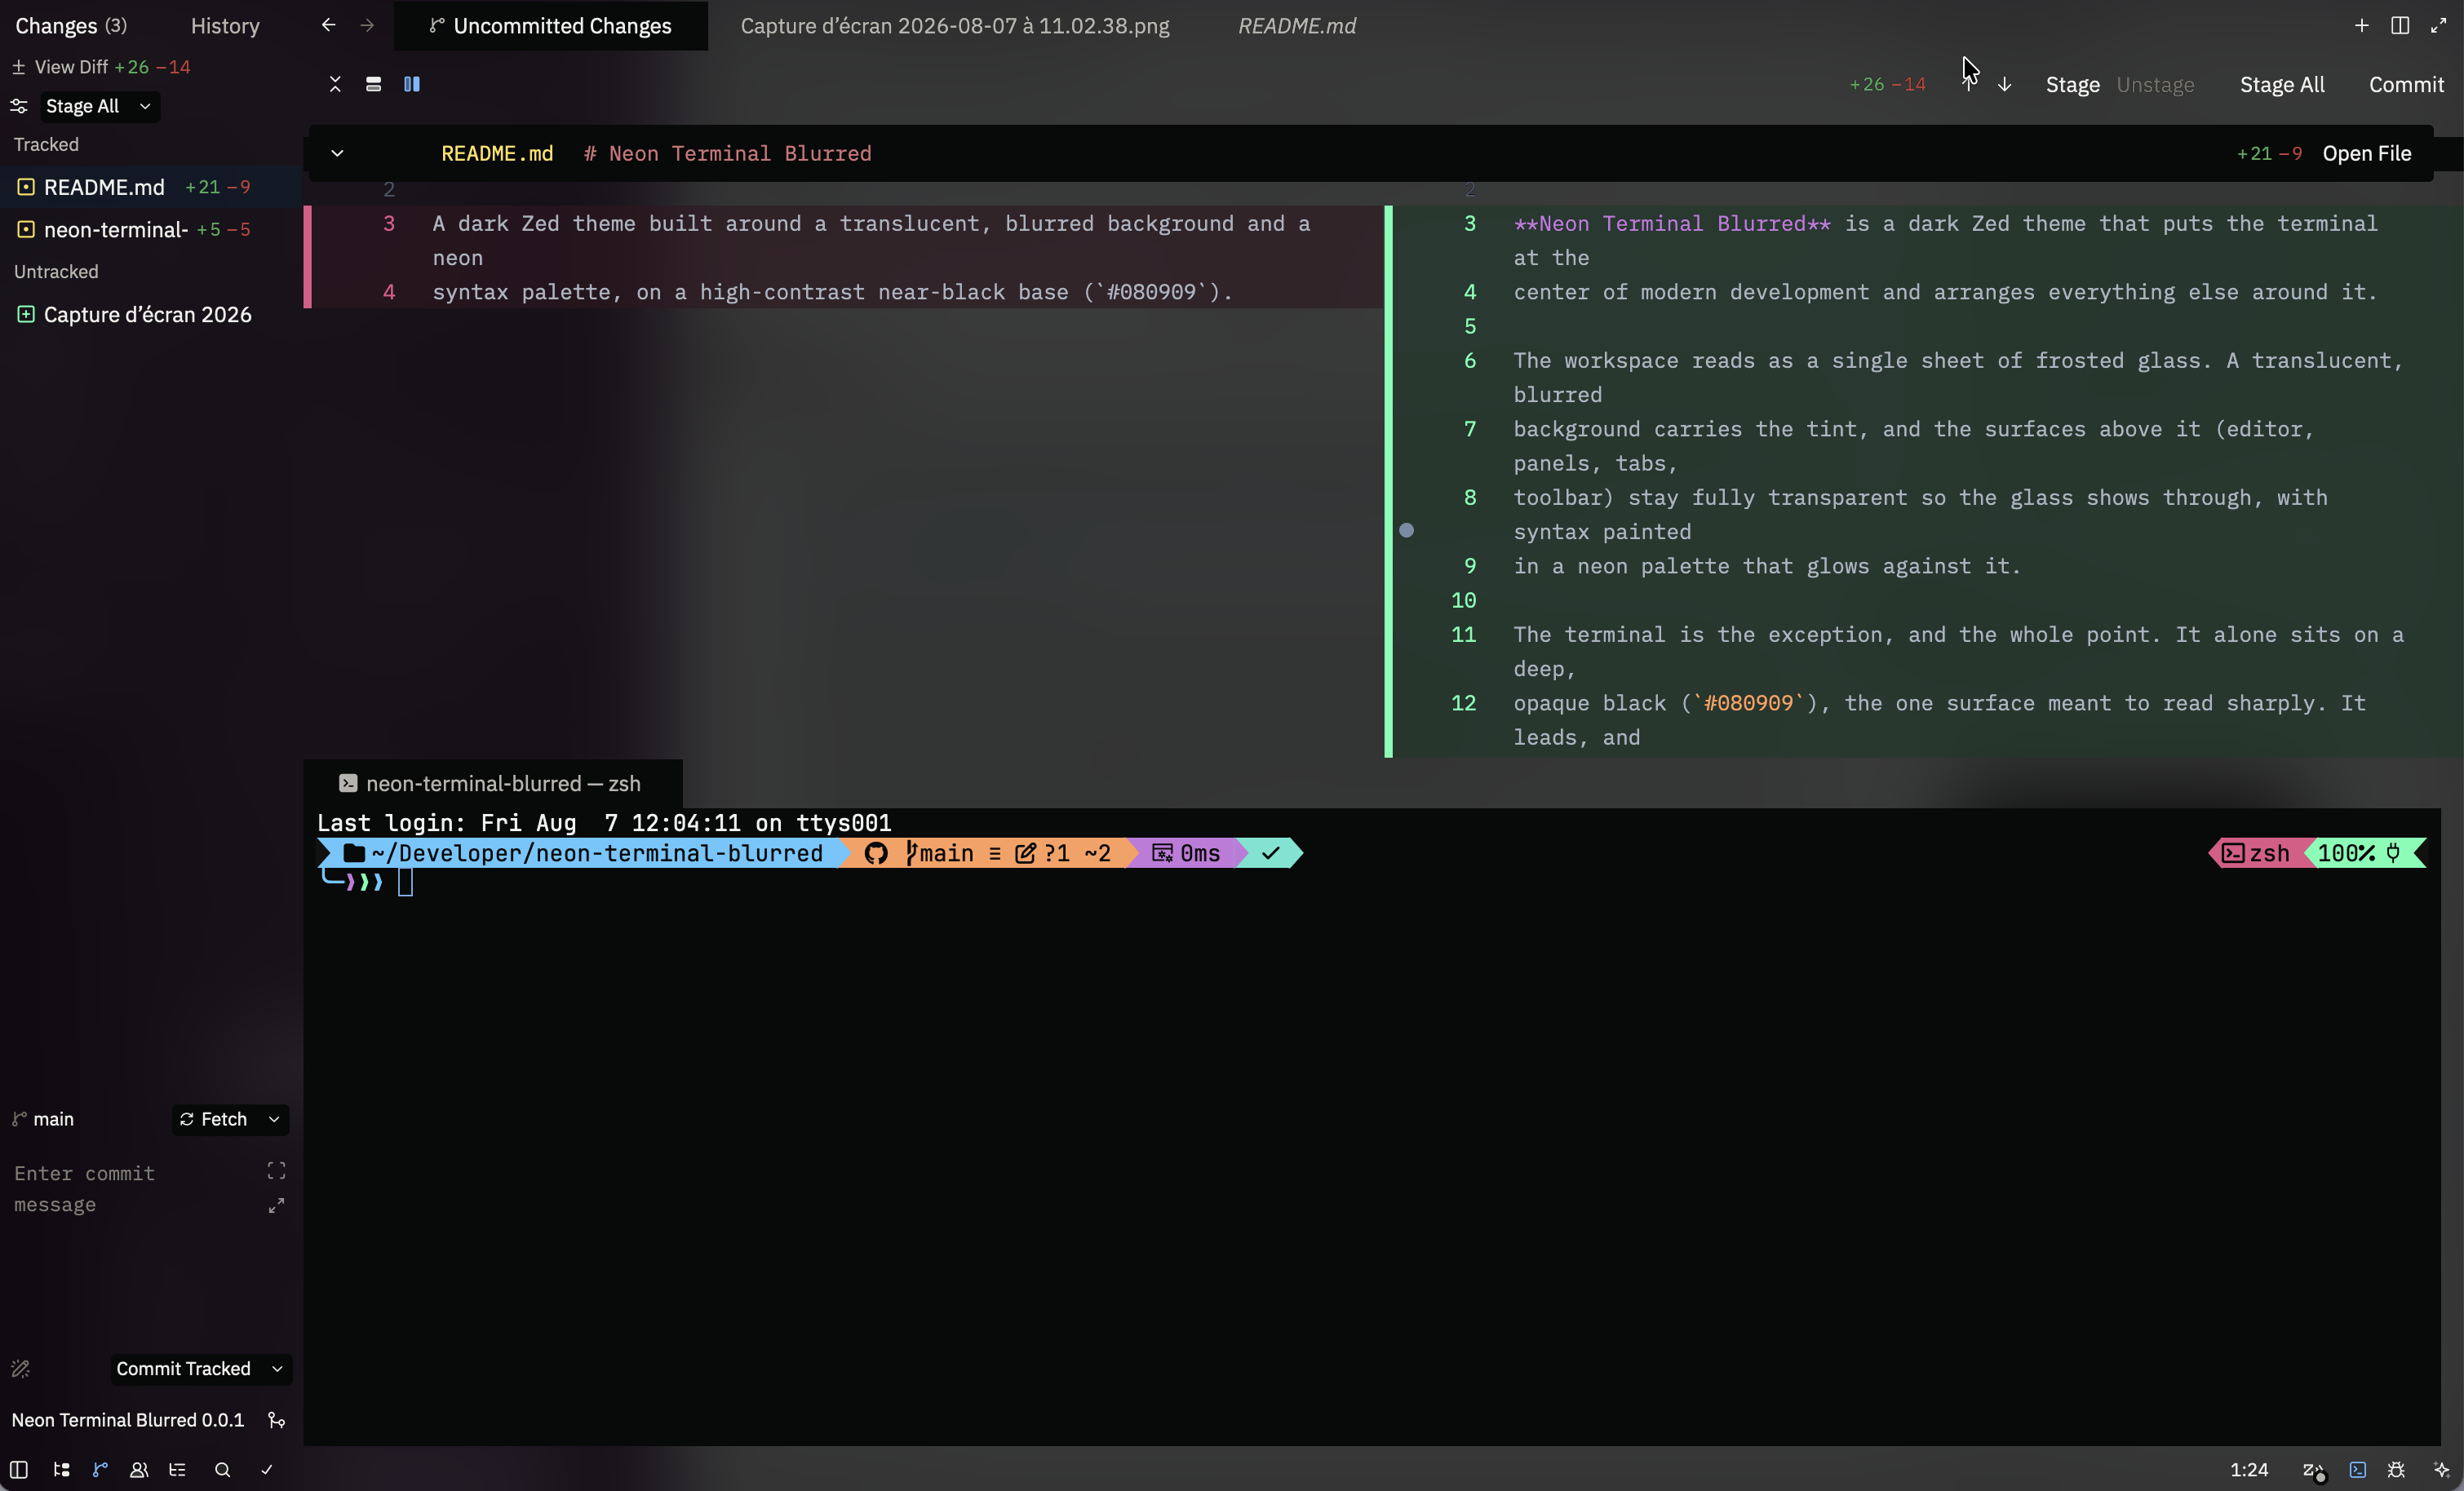This screenshot has height=1491, width=2464.
Task: Collapse all diff hunks with the fold icon
Action: [335, 84]
